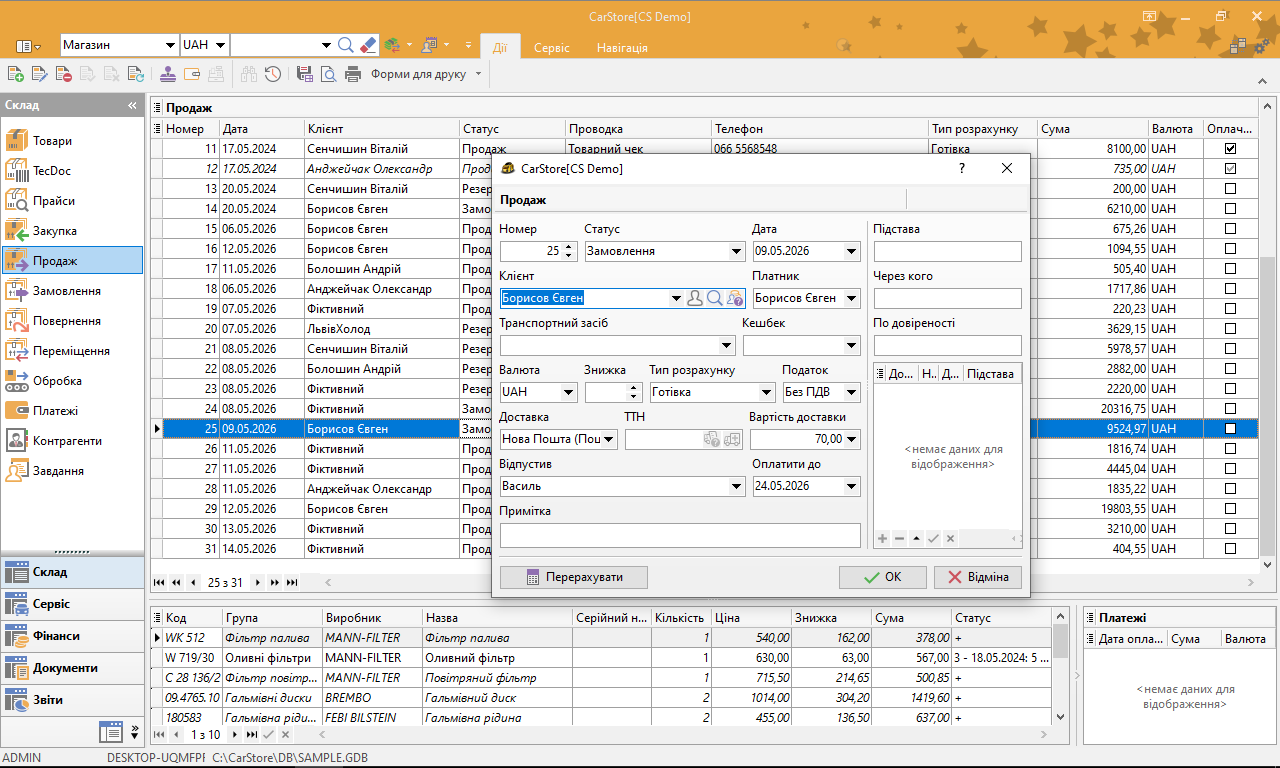The width and height of the screenshot is (1280, 768).
Task: Toggle the paid checkbox for sale 26
Action: (1230, 448)
